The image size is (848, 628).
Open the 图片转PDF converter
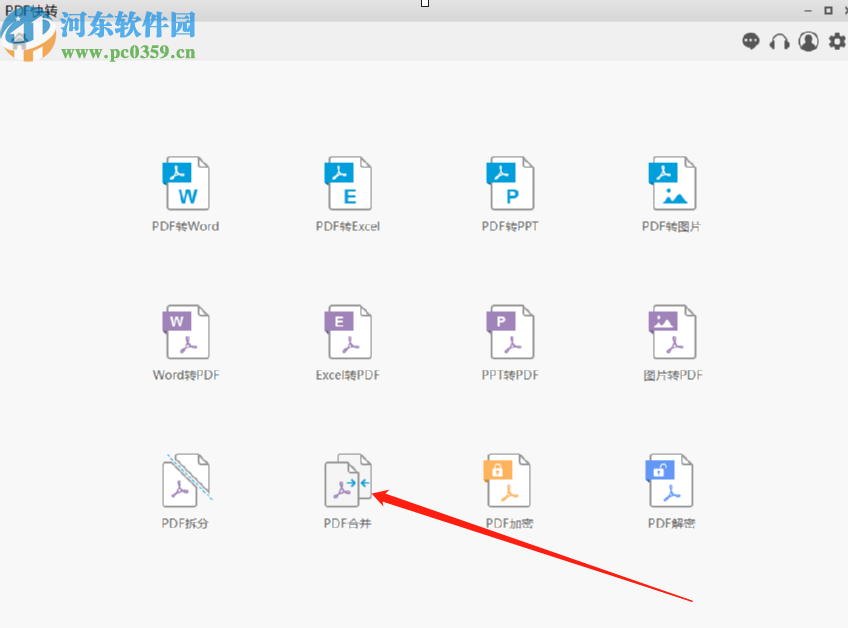[x=672, y=330]
